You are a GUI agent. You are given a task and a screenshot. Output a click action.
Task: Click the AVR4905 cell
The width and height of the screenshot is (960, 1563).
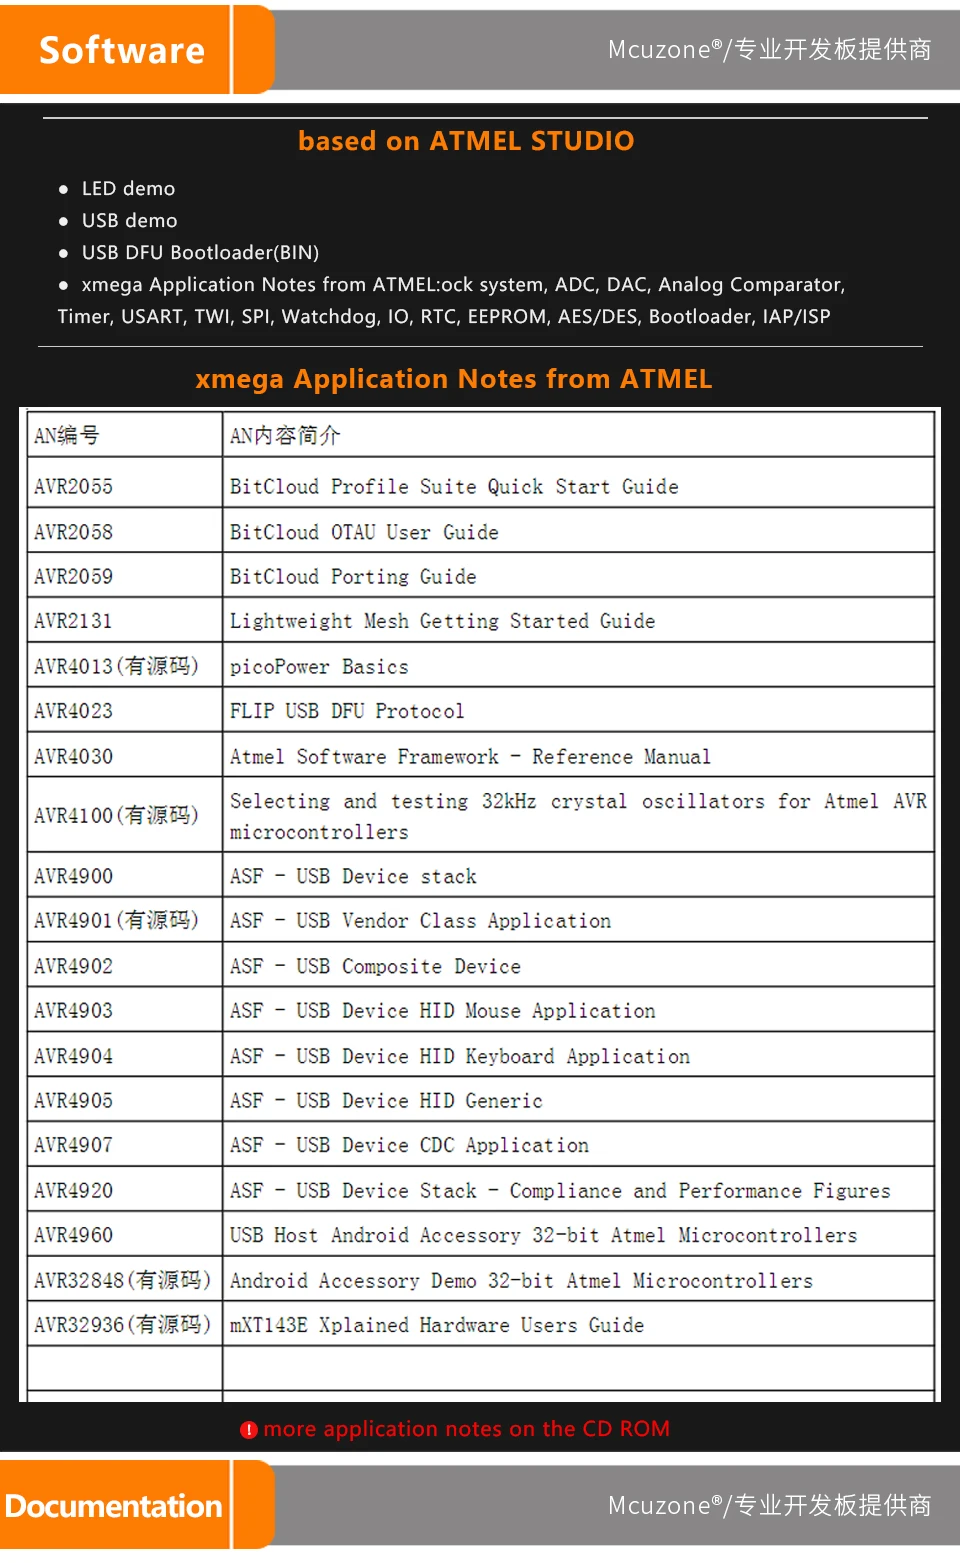click(125, 1100)
